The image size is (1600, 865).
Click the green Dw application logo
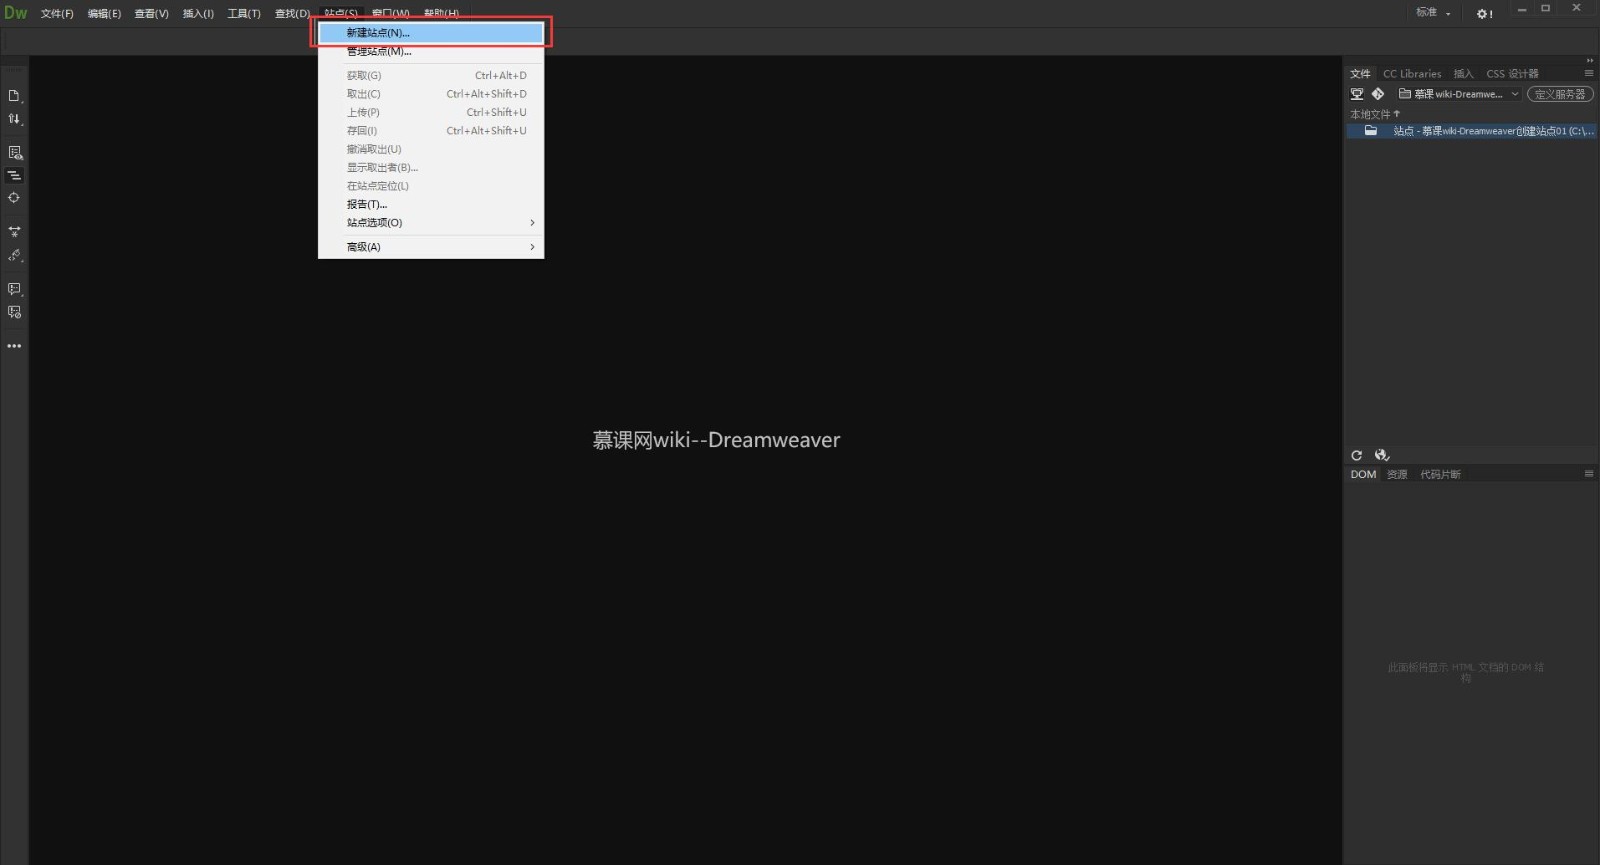point(16,13)
